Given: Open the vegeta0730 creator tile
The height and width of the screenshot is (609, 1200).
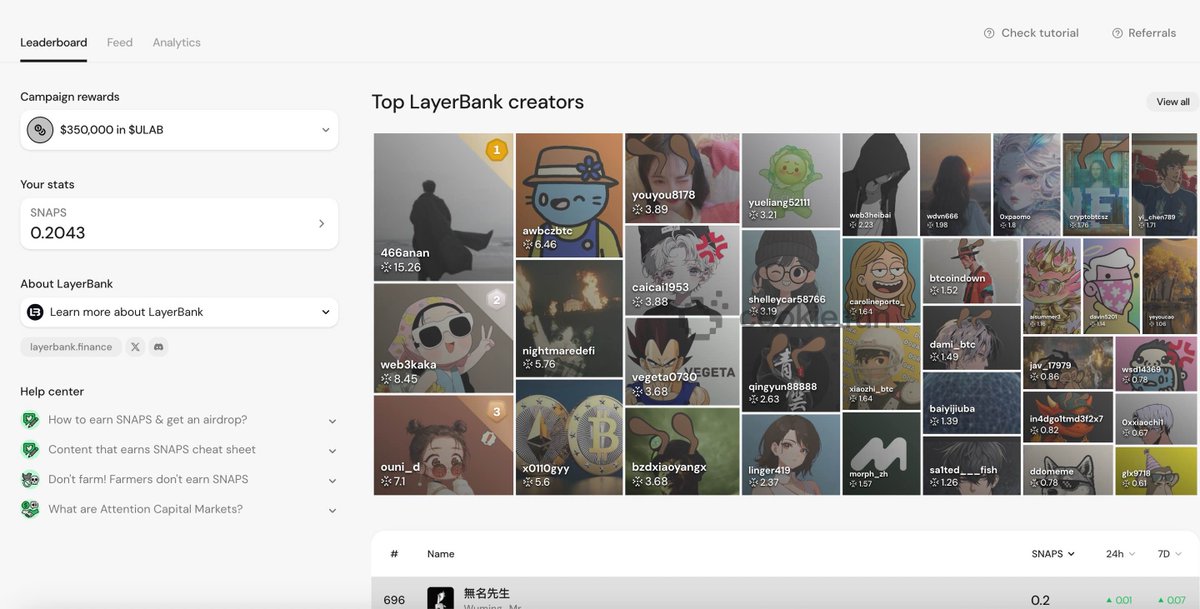Looking at the screenshot, I should tap(682, 361).
